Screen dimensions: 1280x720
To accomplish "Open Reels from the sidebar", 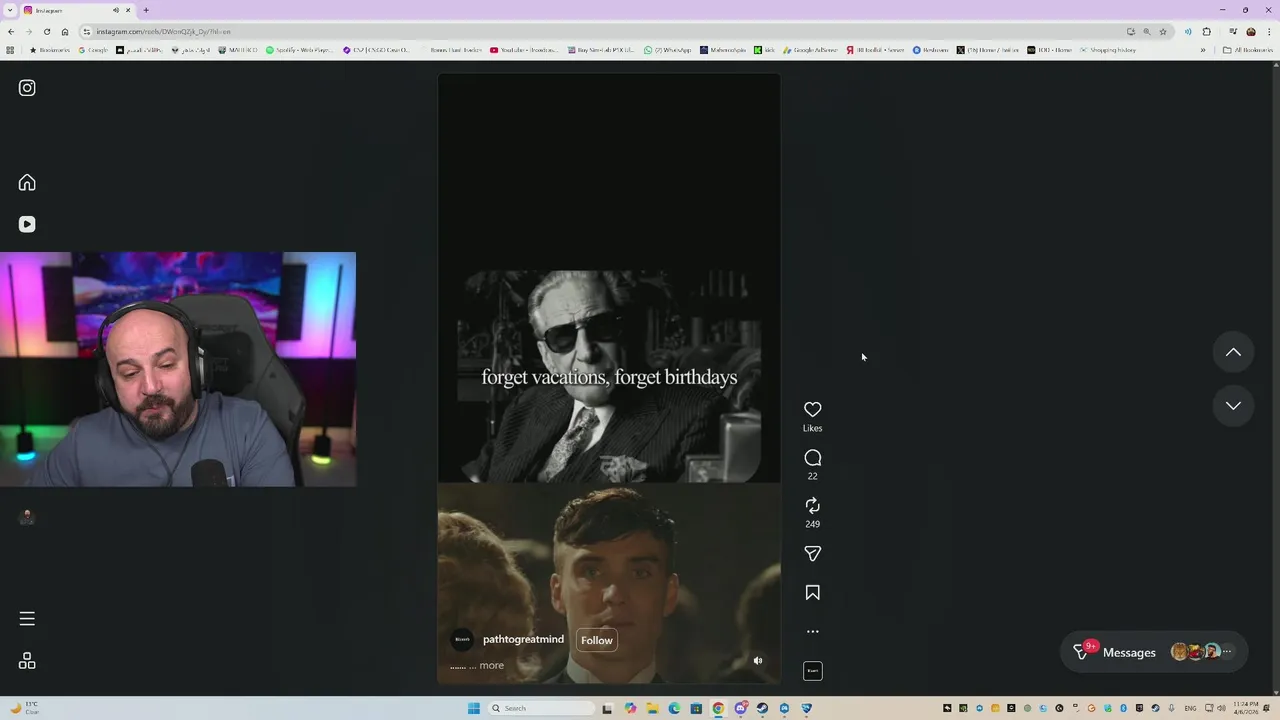I will pos(27,224).
